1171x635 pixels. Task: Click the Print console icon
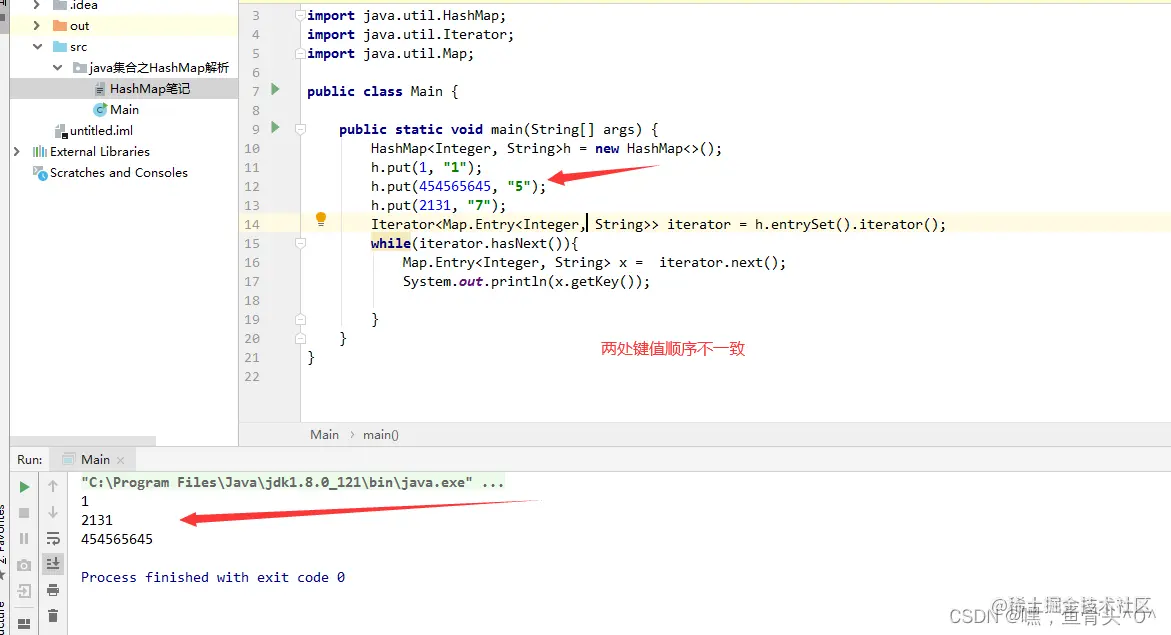[x=53, y=590]
